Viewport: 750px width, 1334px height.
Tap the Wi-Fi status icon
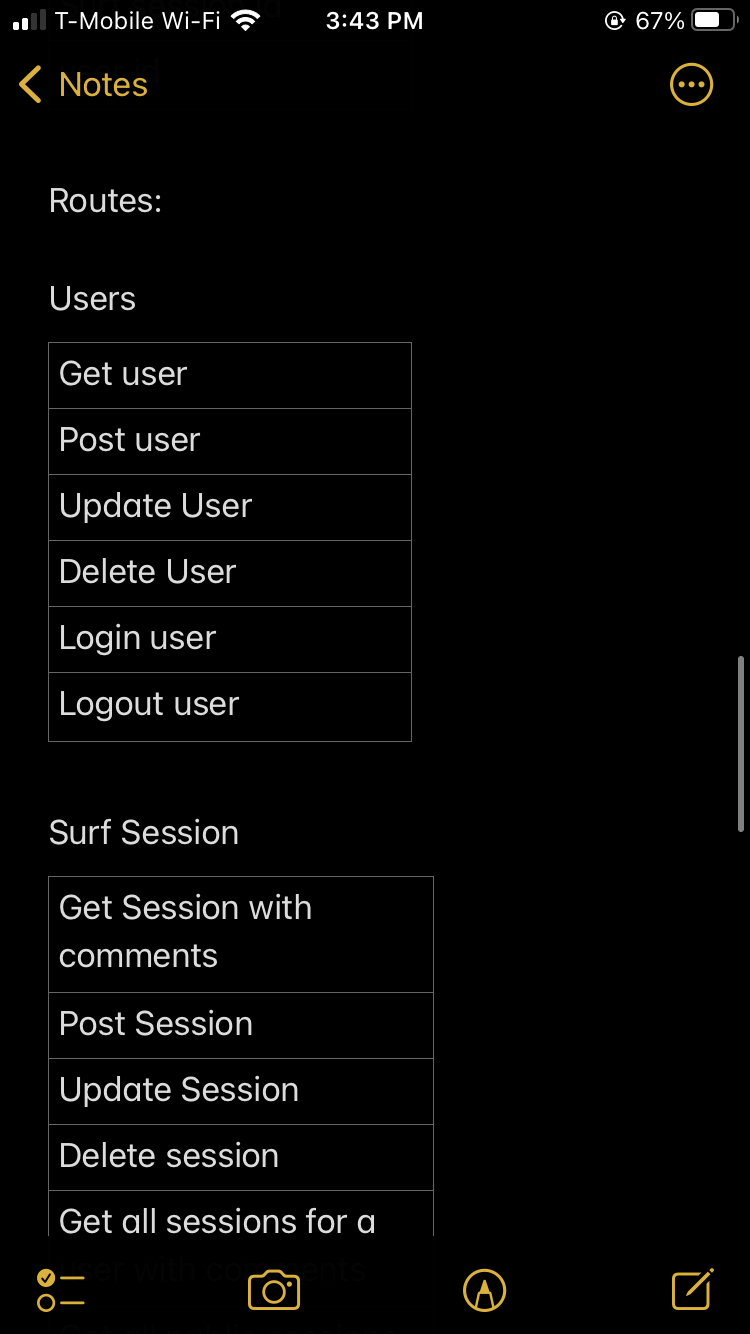[245, 20]
